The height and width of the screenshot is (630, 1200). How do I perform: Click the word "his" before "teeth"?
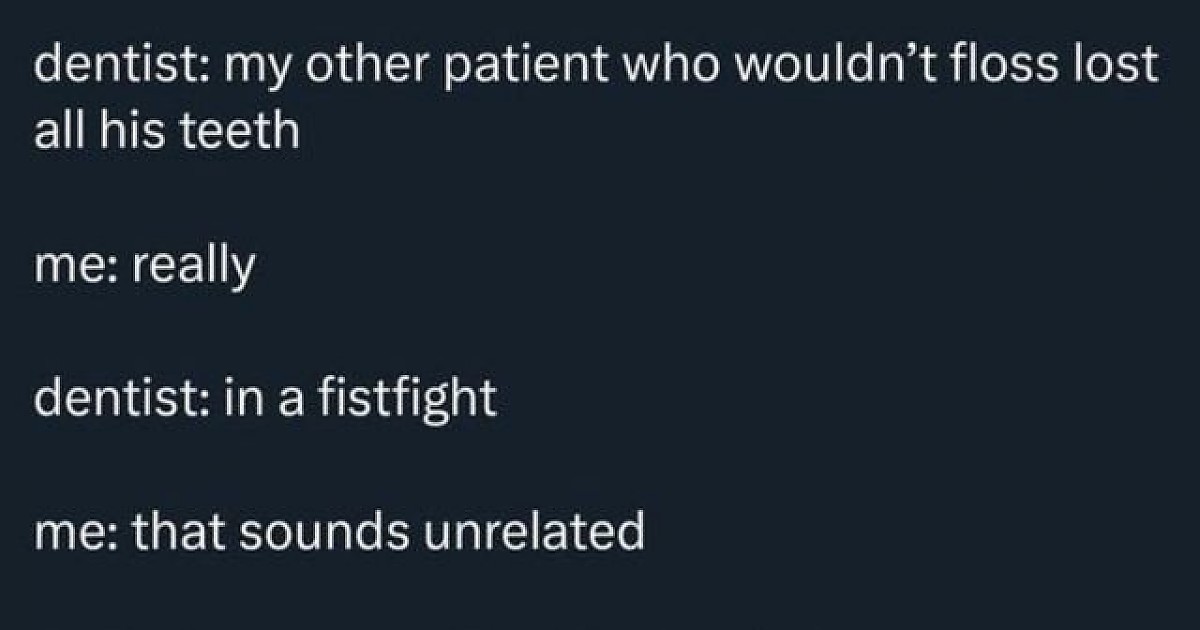pos(129,131)
